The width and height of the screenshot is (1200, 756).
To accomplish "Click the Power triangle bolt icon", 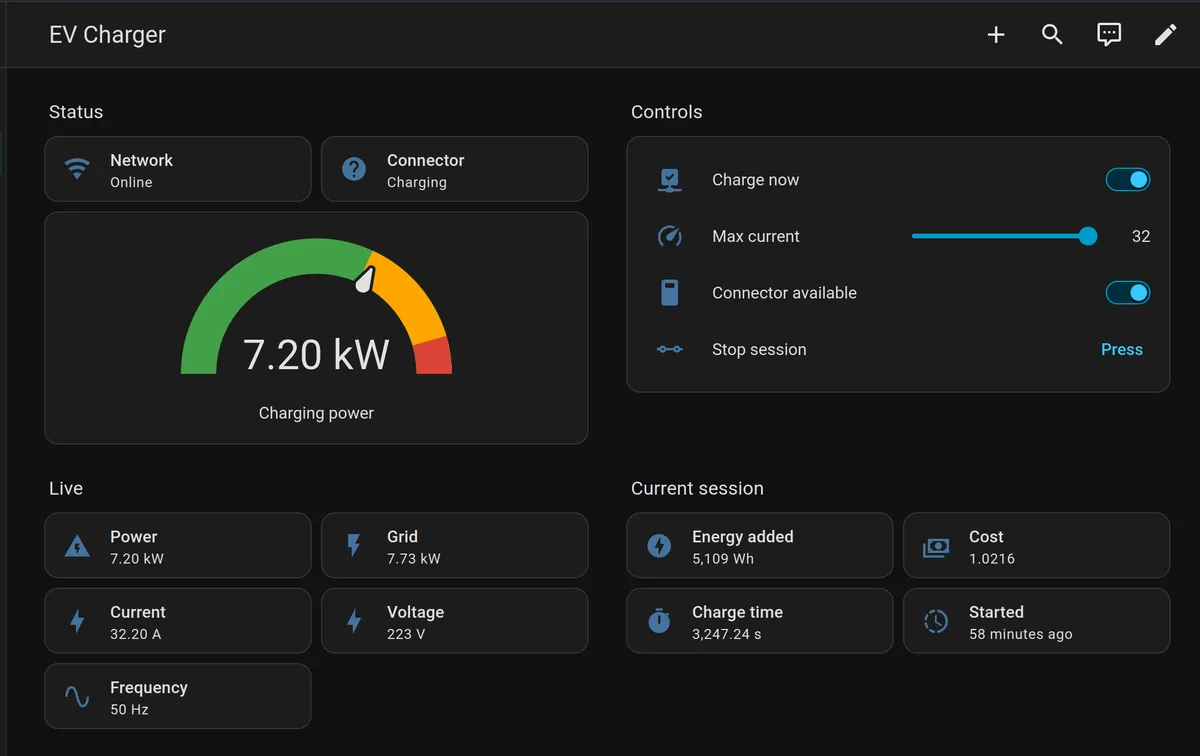I will 77,546.
